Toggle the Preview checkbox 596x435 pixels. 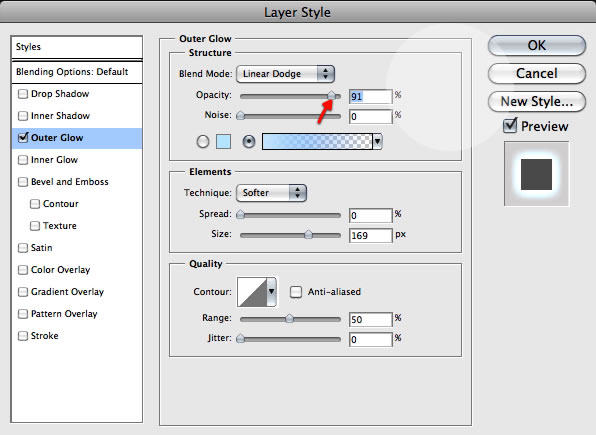pos(510,125)
